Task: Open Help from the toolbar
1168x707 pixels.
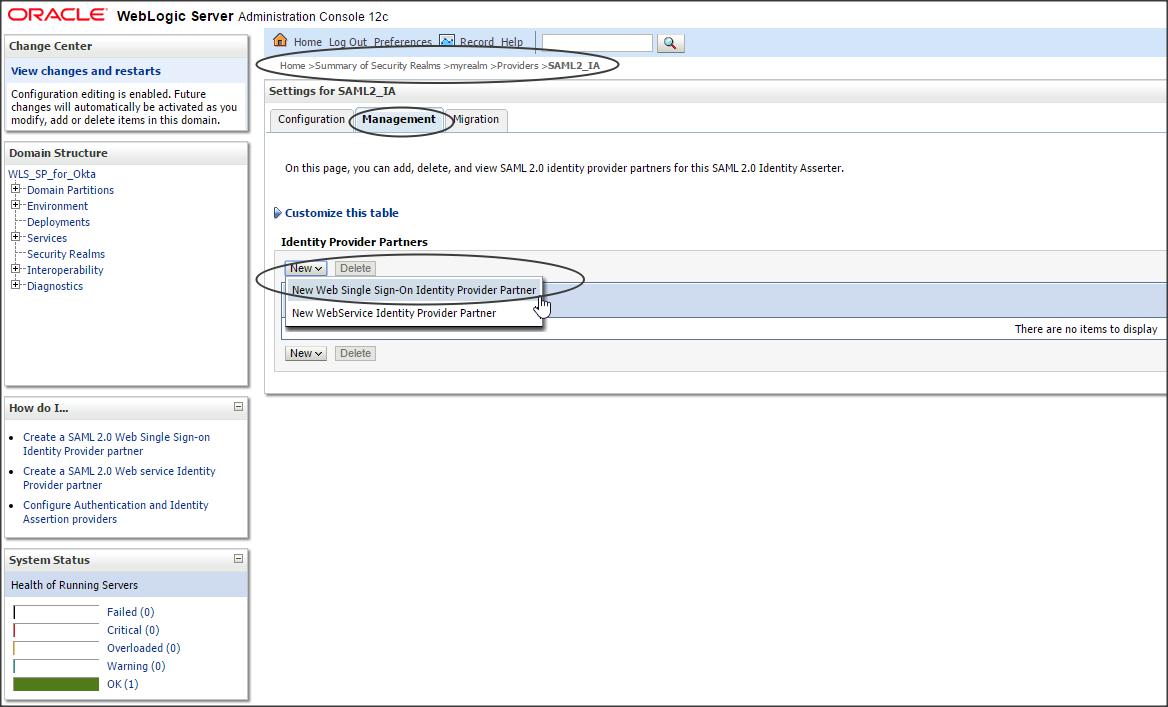Action: pos(512,42)
